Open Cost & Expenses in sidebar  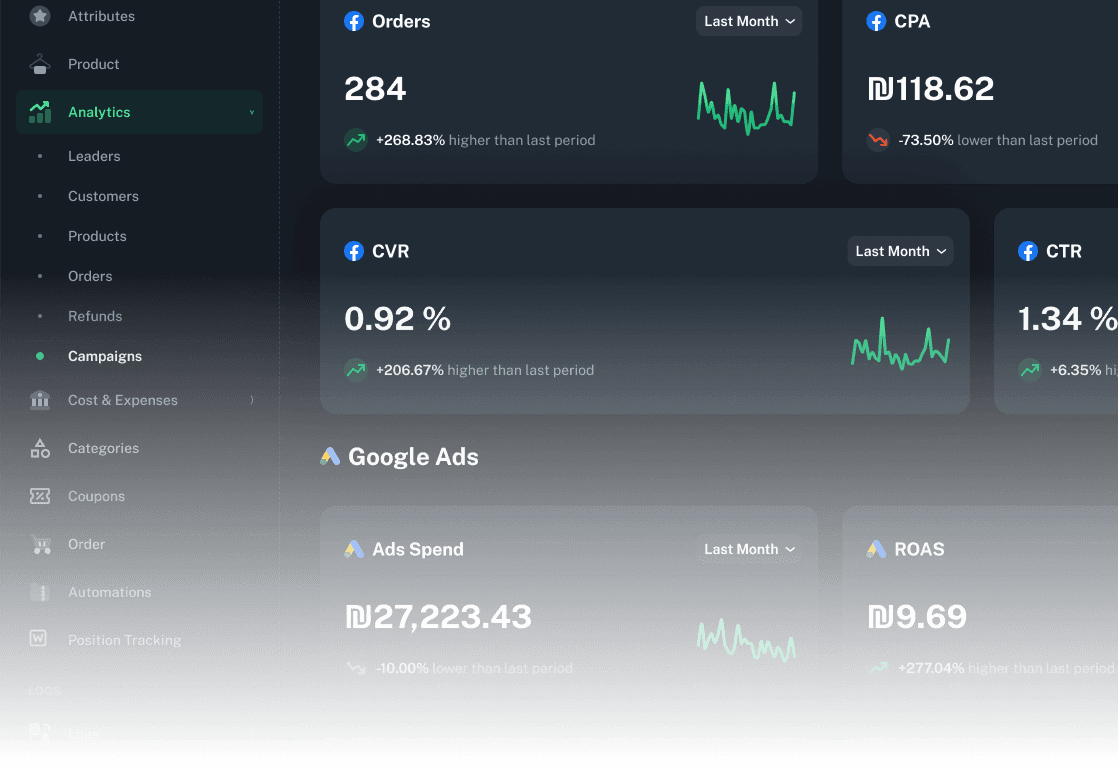pyautogui.click(x=123, y=400)
